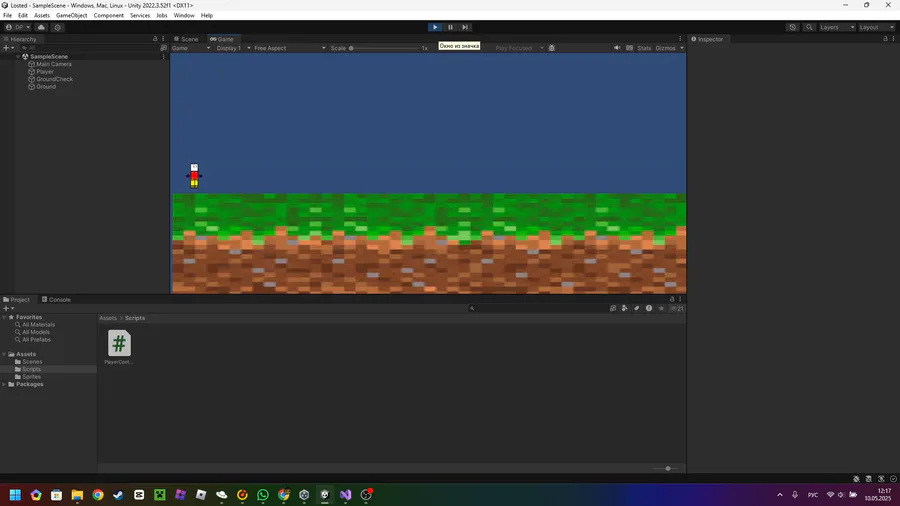The image size is (900, 506).
Task: Click the search-by-import-log icon
Action: [x=649, y=308]
